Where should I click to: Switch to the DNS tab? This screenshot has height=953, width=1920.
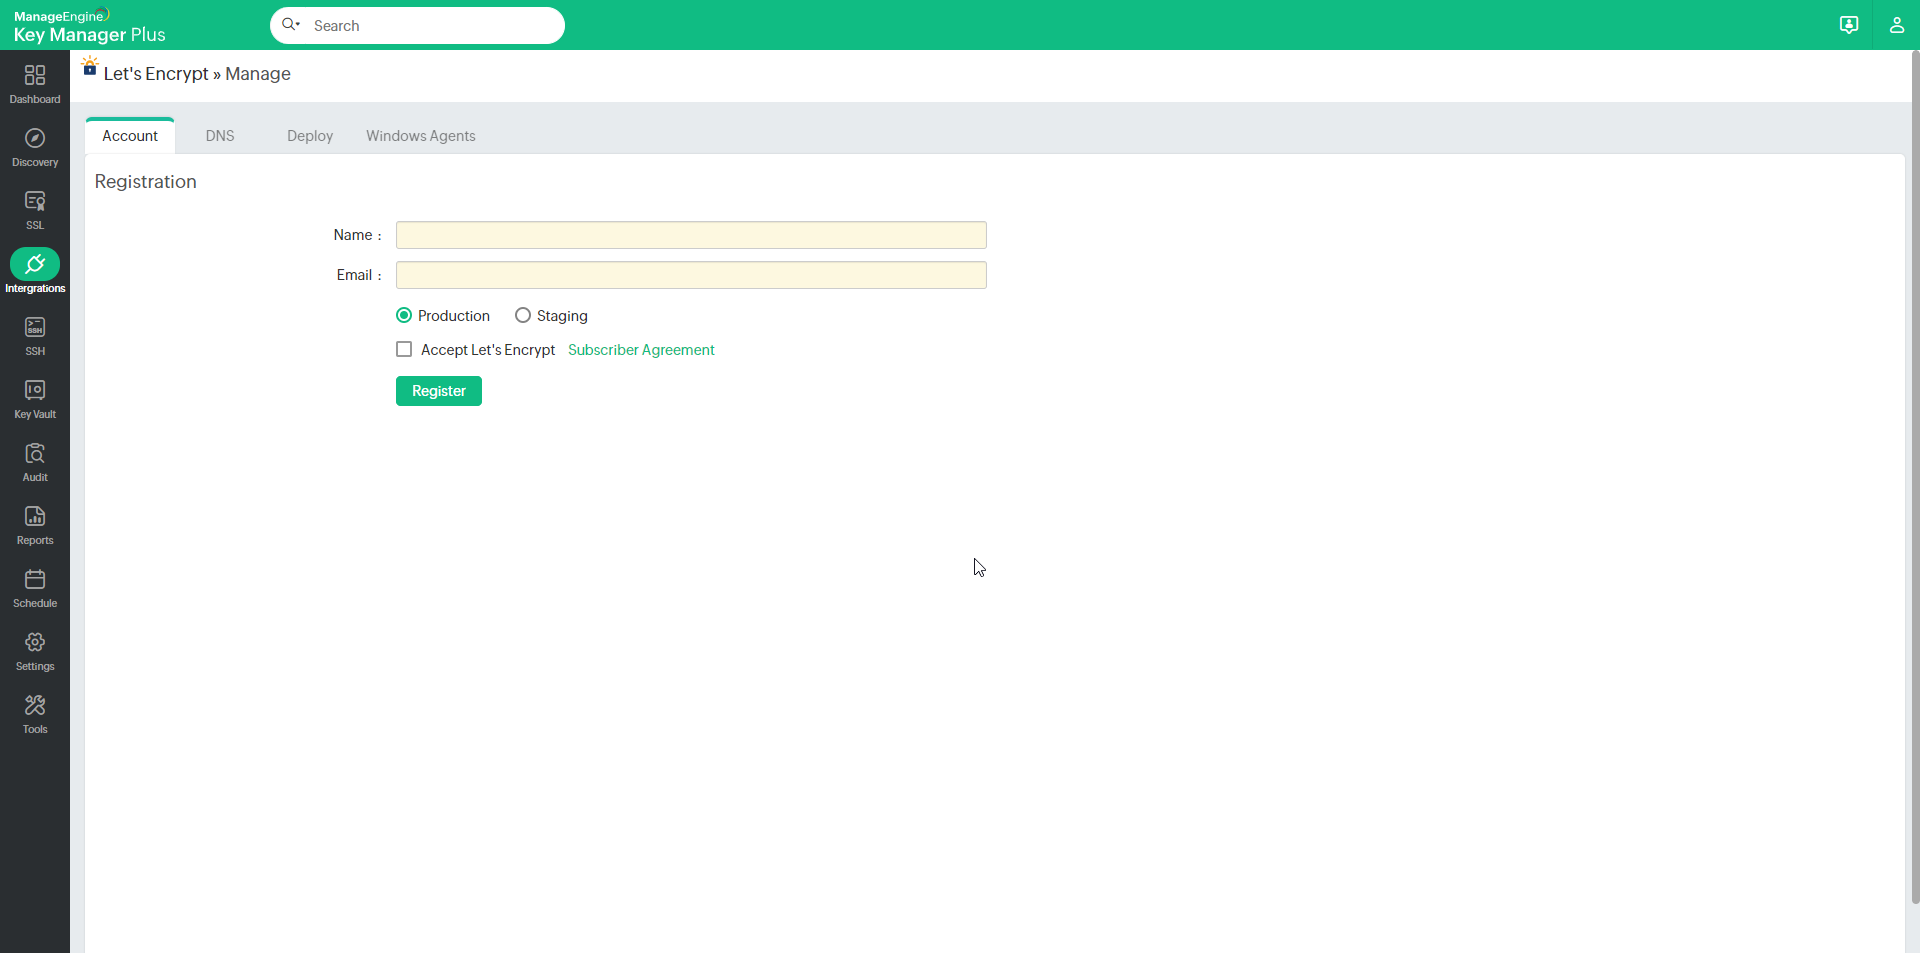point(220,136)
